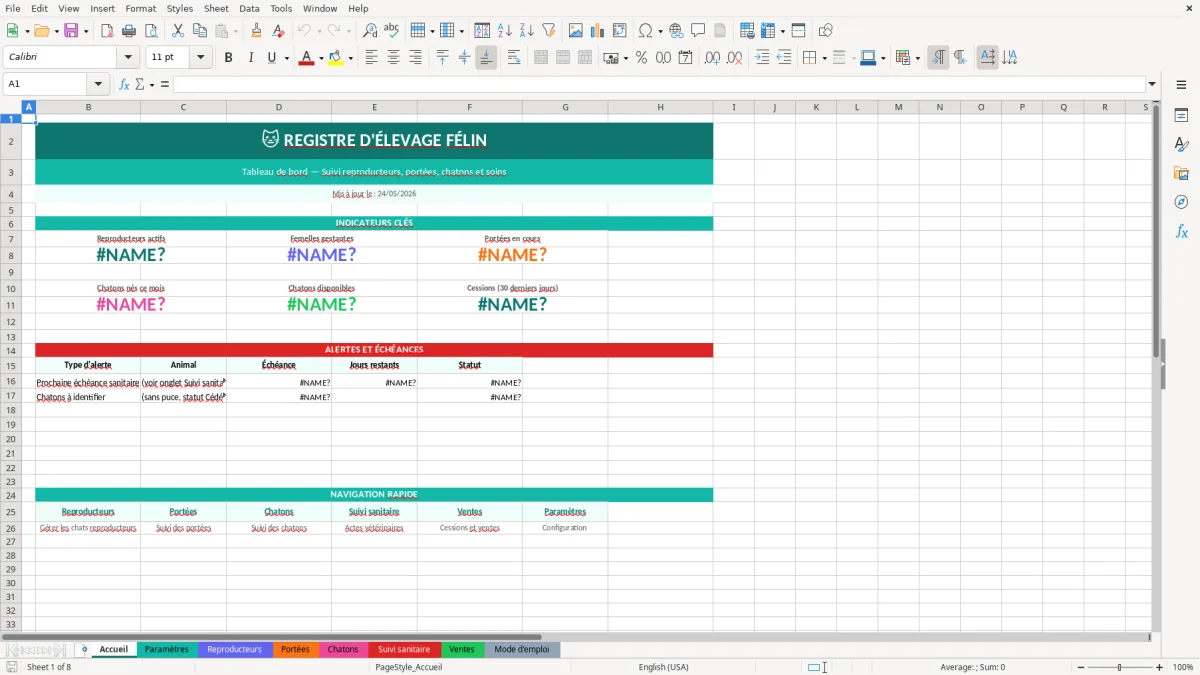Click the zoom in plus button
The width and height of the screenshot is (1200, 675).
1159,667
